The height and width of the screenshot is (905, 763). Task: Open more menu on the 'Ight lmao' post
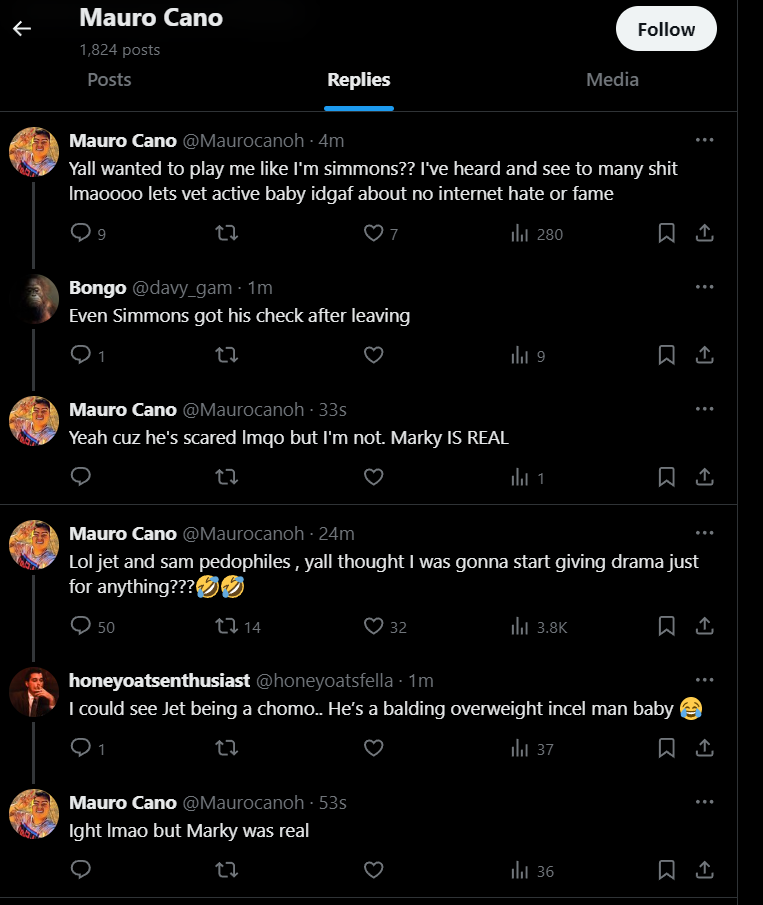click(704, 802)
